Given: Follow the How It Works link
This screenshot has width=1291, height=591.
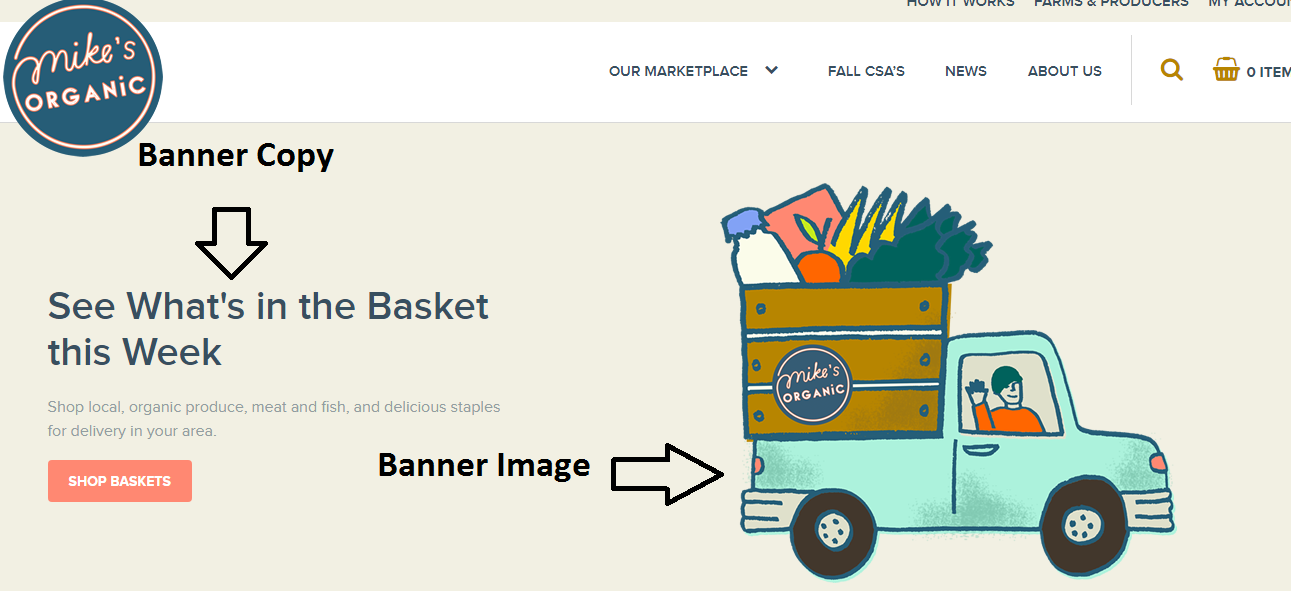Looking at the screenshot, I should click(960, 4).
